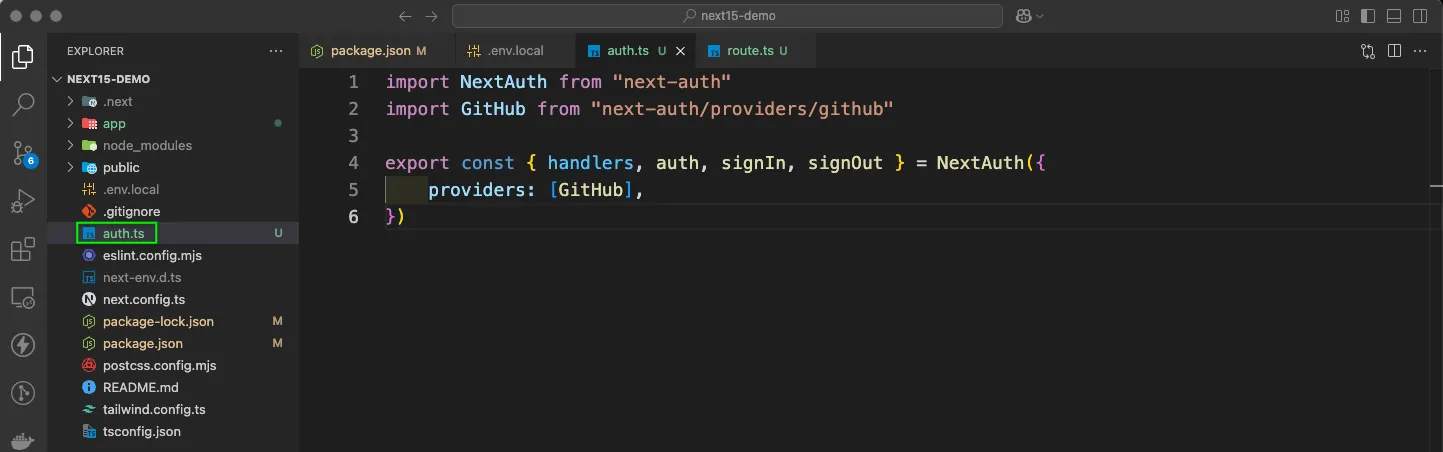Click the signOut identifier in code
Screen dimensions: 1443x452
[x=845, y=162]
